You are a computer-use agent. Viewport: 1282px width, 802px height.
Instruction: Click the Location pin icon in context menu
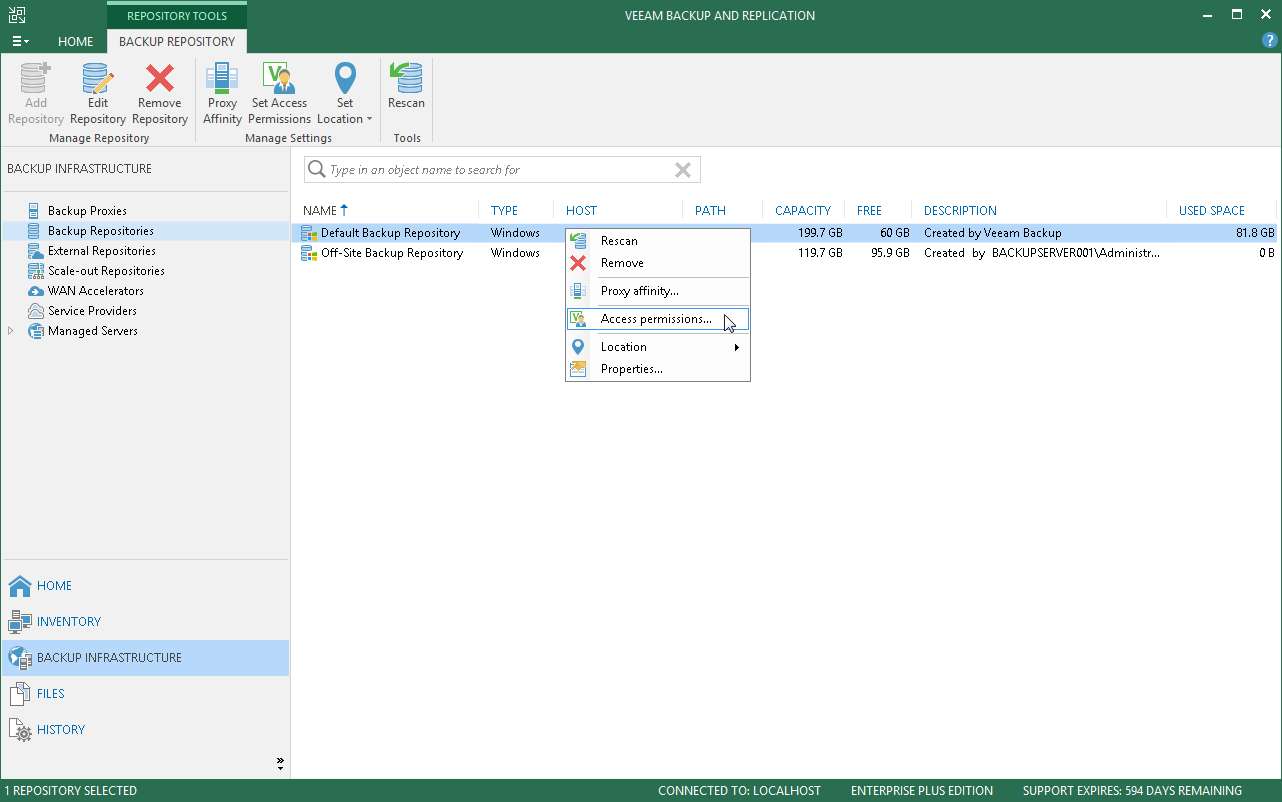578,347
